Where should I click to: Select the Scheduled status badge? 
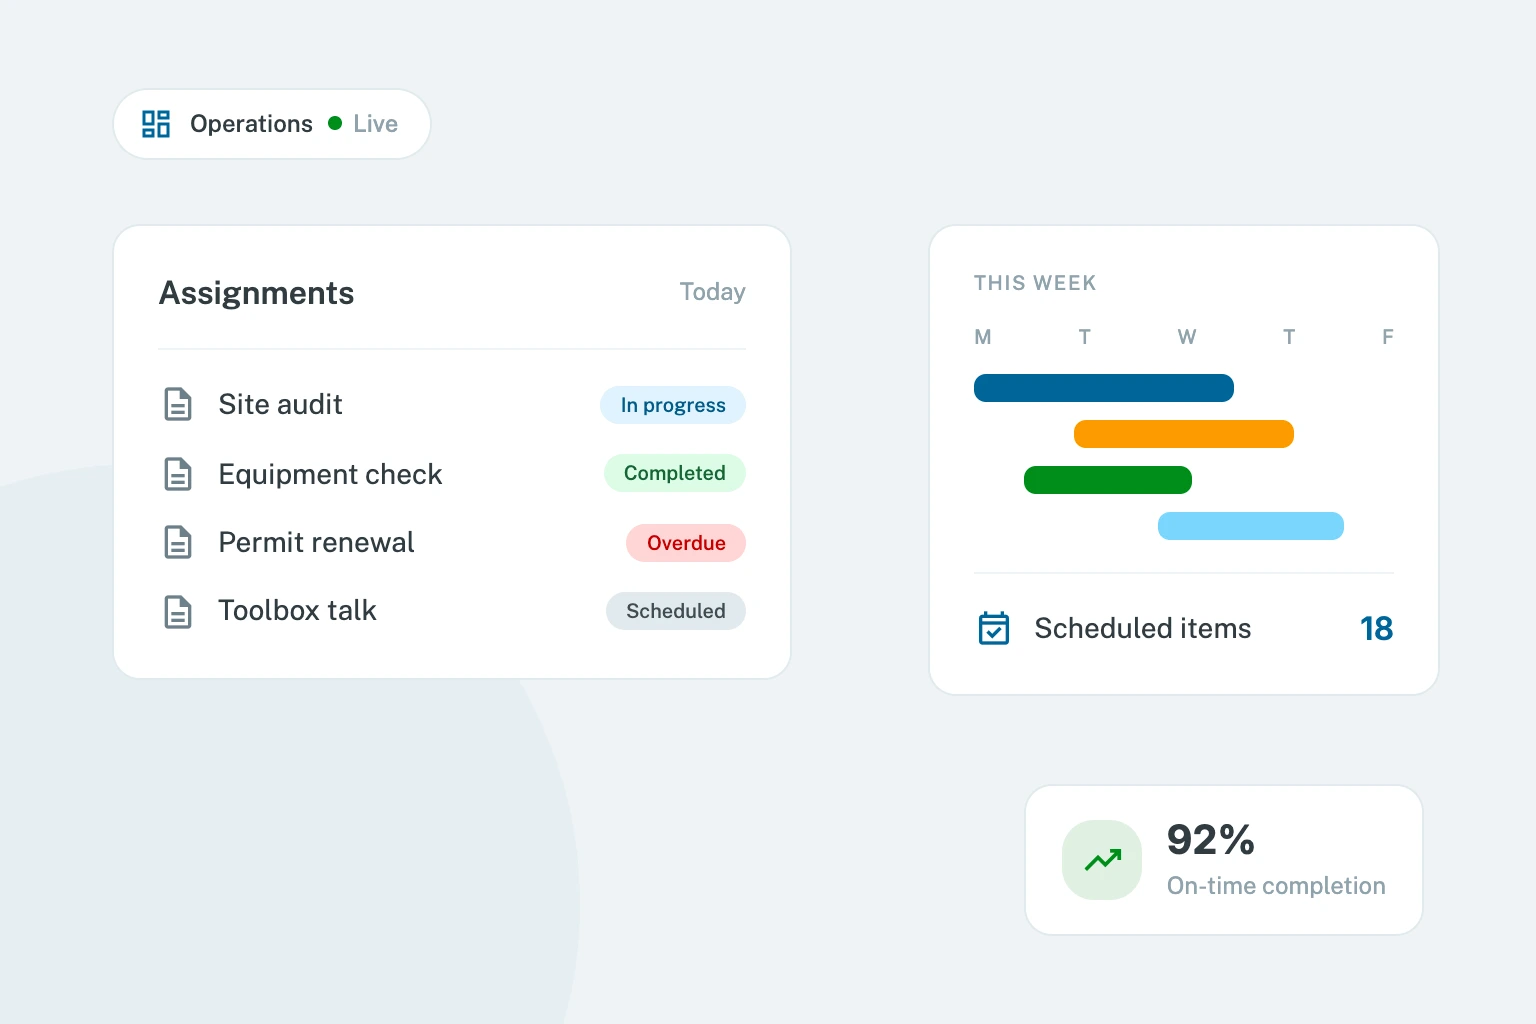click(x=676, y=611)
